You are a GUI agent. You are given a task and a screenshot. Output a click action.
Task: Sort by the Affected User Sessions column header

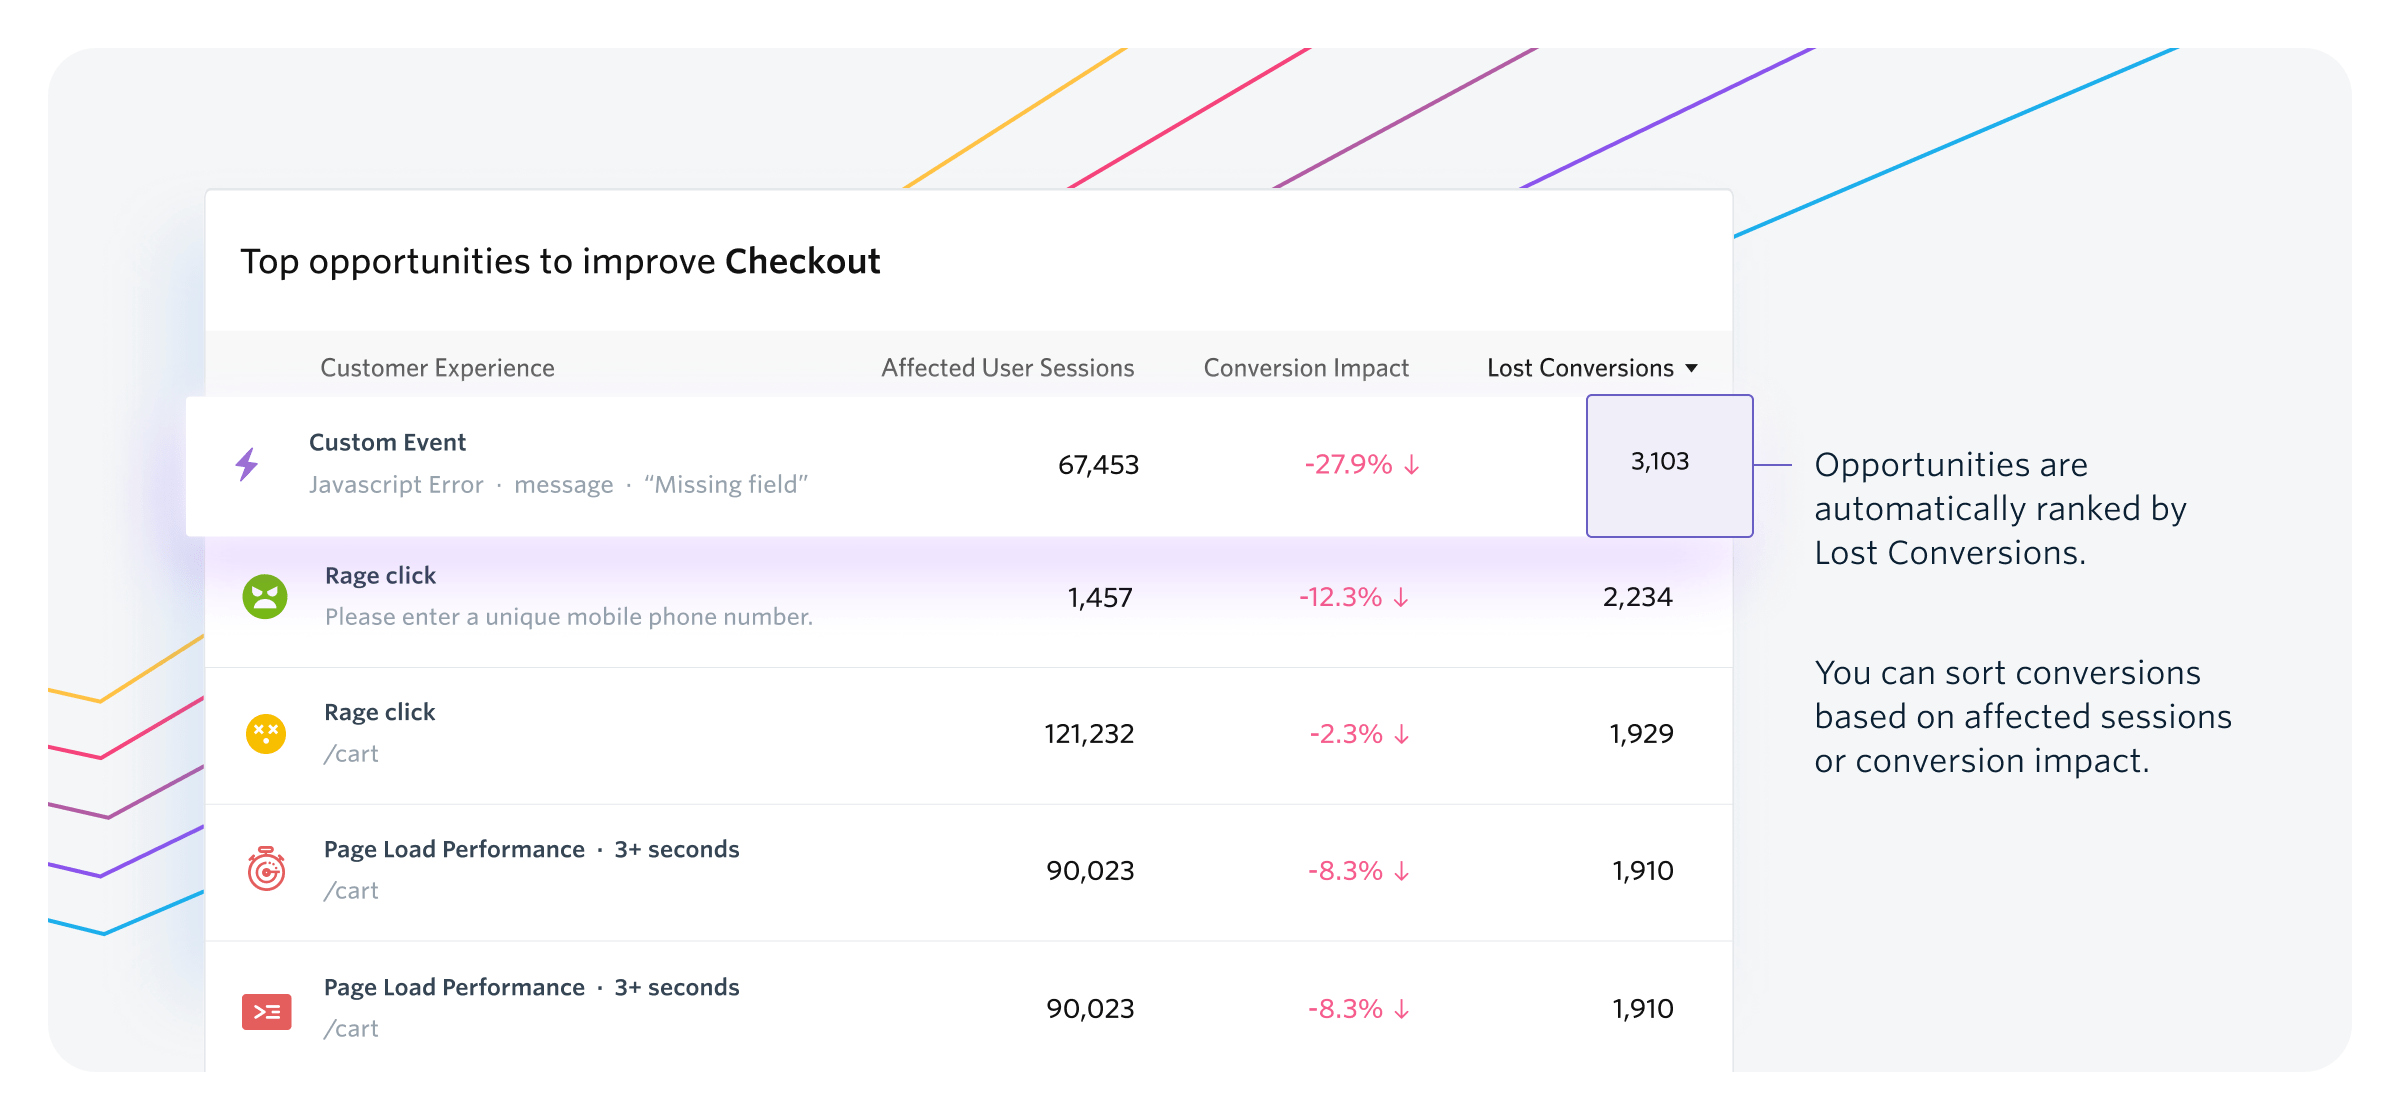[x=1007, y=368]
